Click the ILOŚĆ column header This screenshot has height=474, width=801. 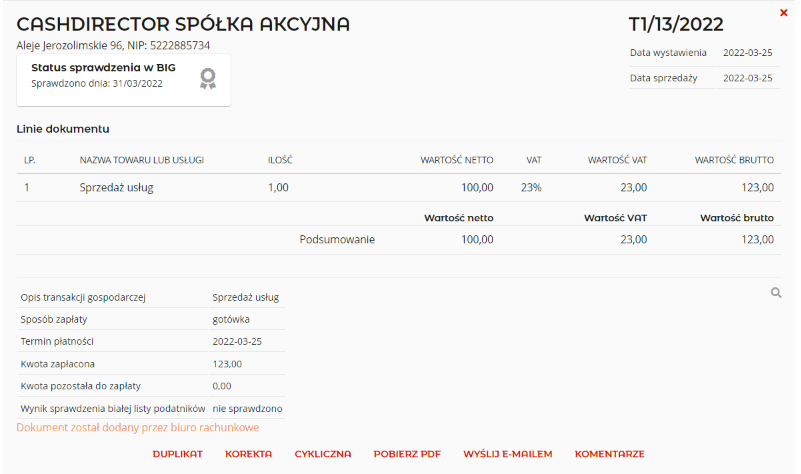coord(280,160)
